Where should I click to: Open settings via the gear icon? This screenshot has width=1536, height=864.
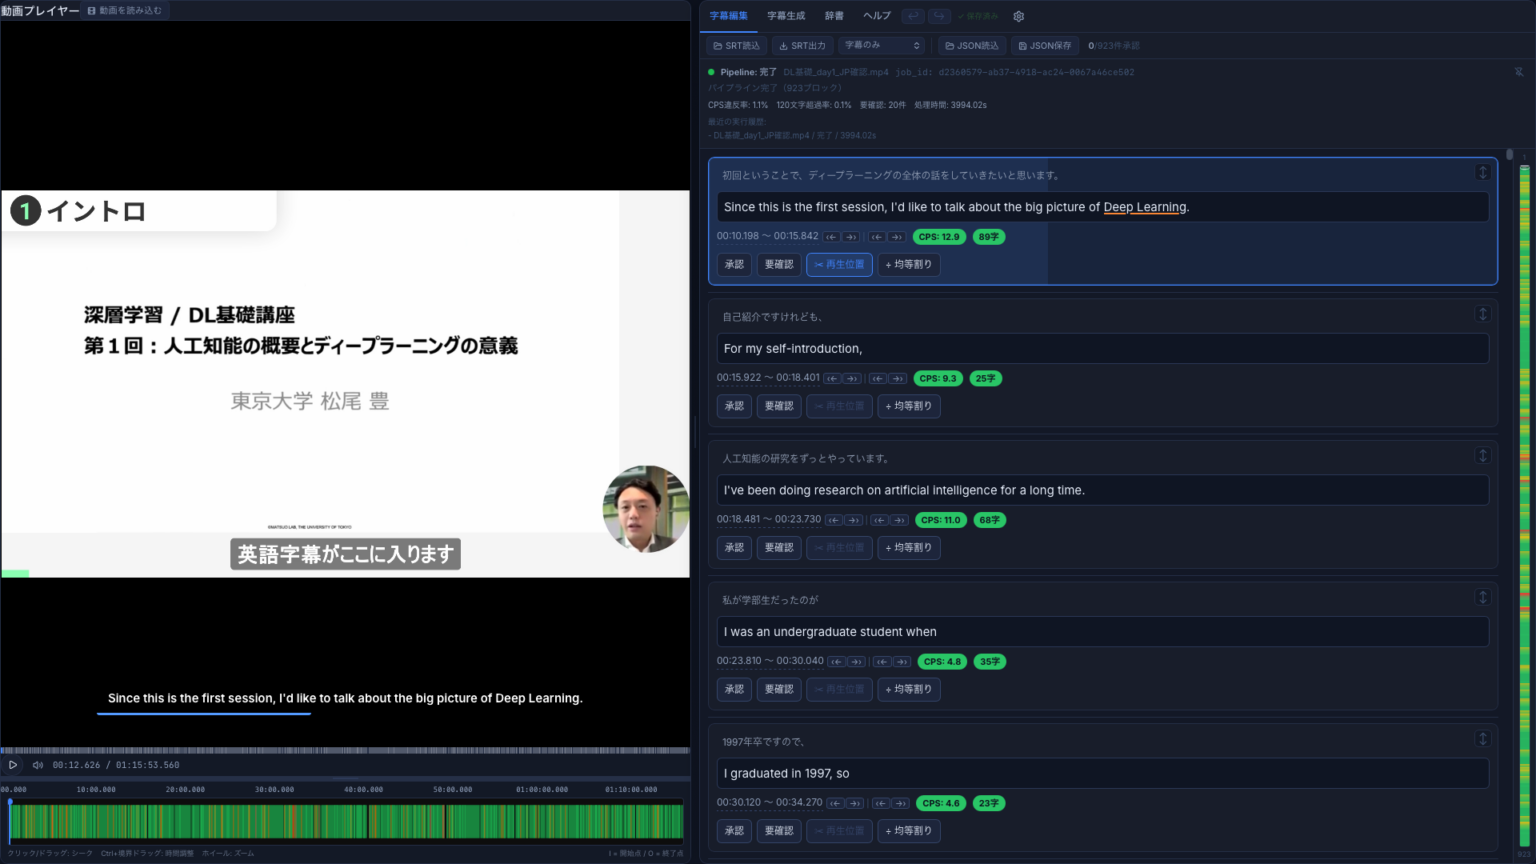pyautogui.click(x=1019, y=16)
